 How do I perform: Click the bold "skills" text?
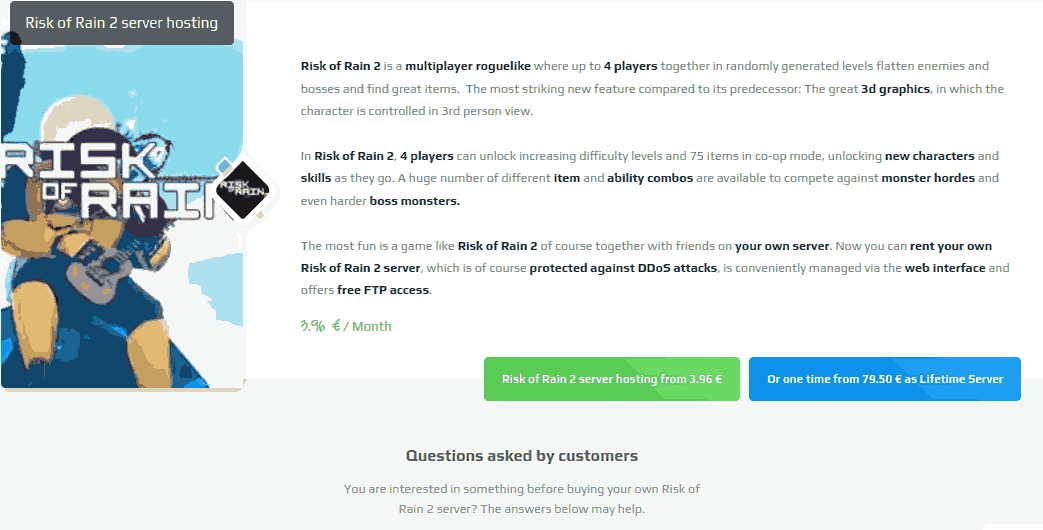pos(316,178)
